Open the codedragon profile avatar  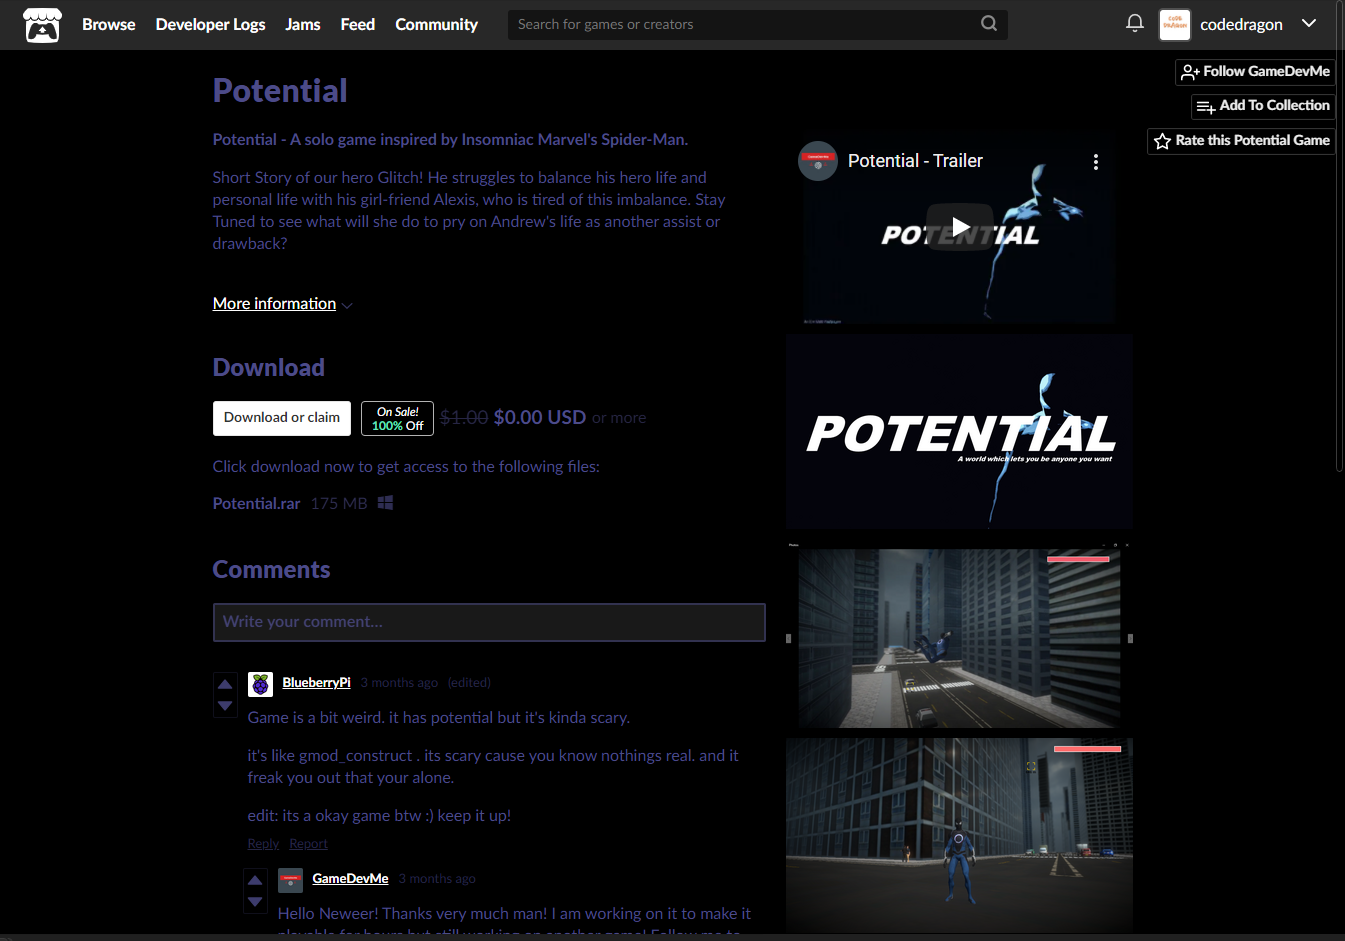pyautogui.click(x=1175, y=24)
